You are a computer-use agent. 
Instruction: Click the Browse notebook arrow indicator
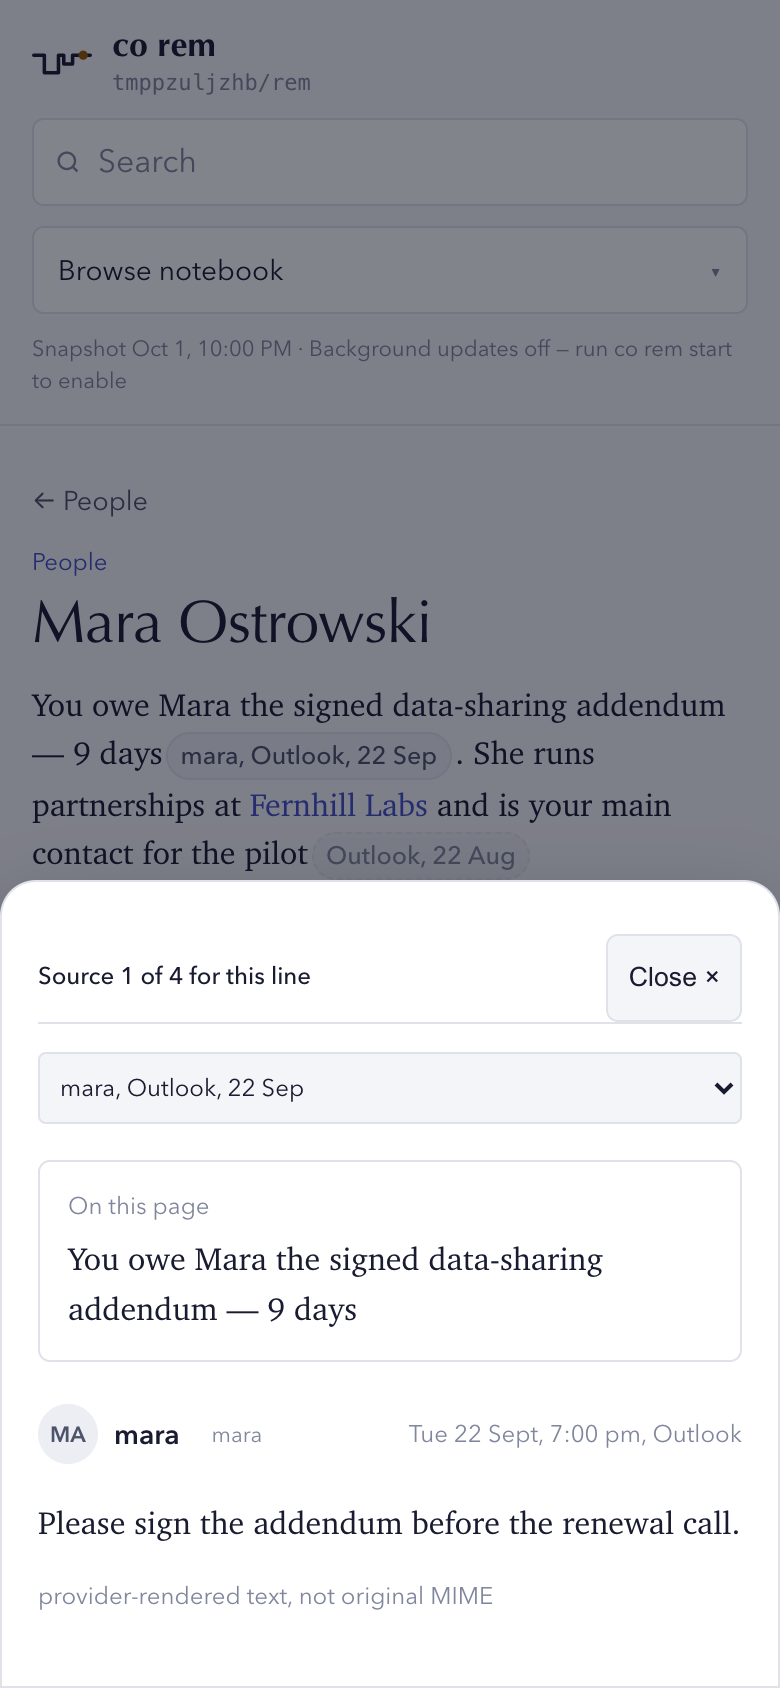click(x=715, y=272)
